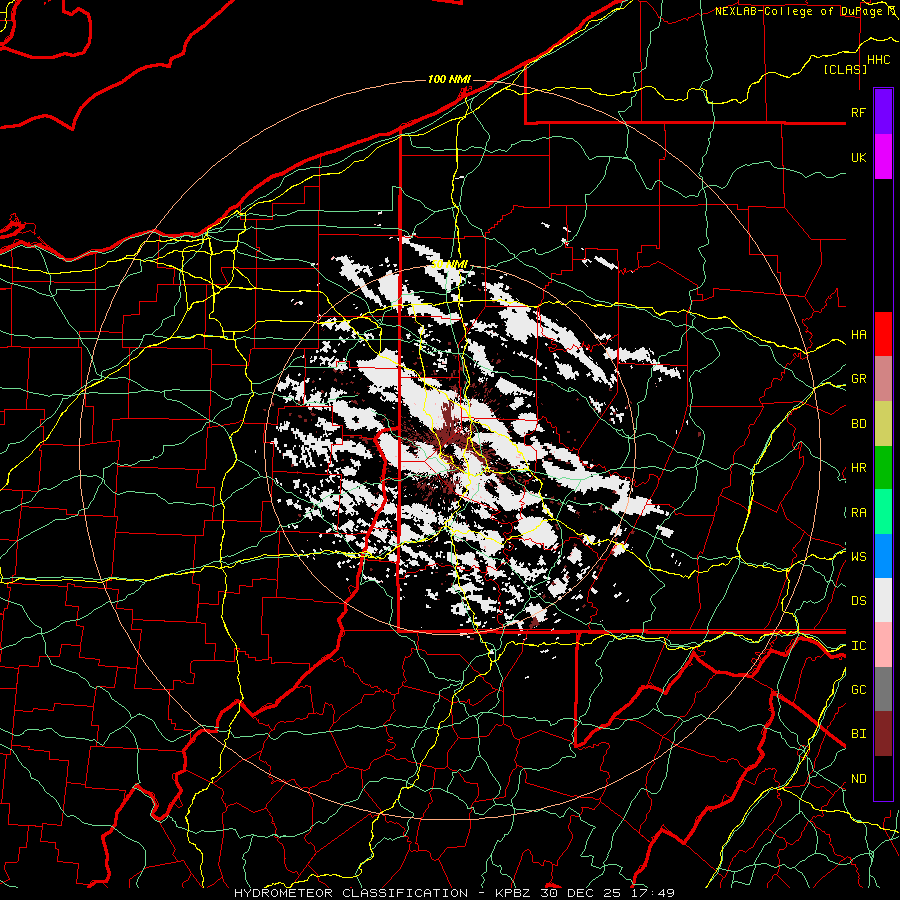
Task: Click the UK legend label
Action: point(858,157)
